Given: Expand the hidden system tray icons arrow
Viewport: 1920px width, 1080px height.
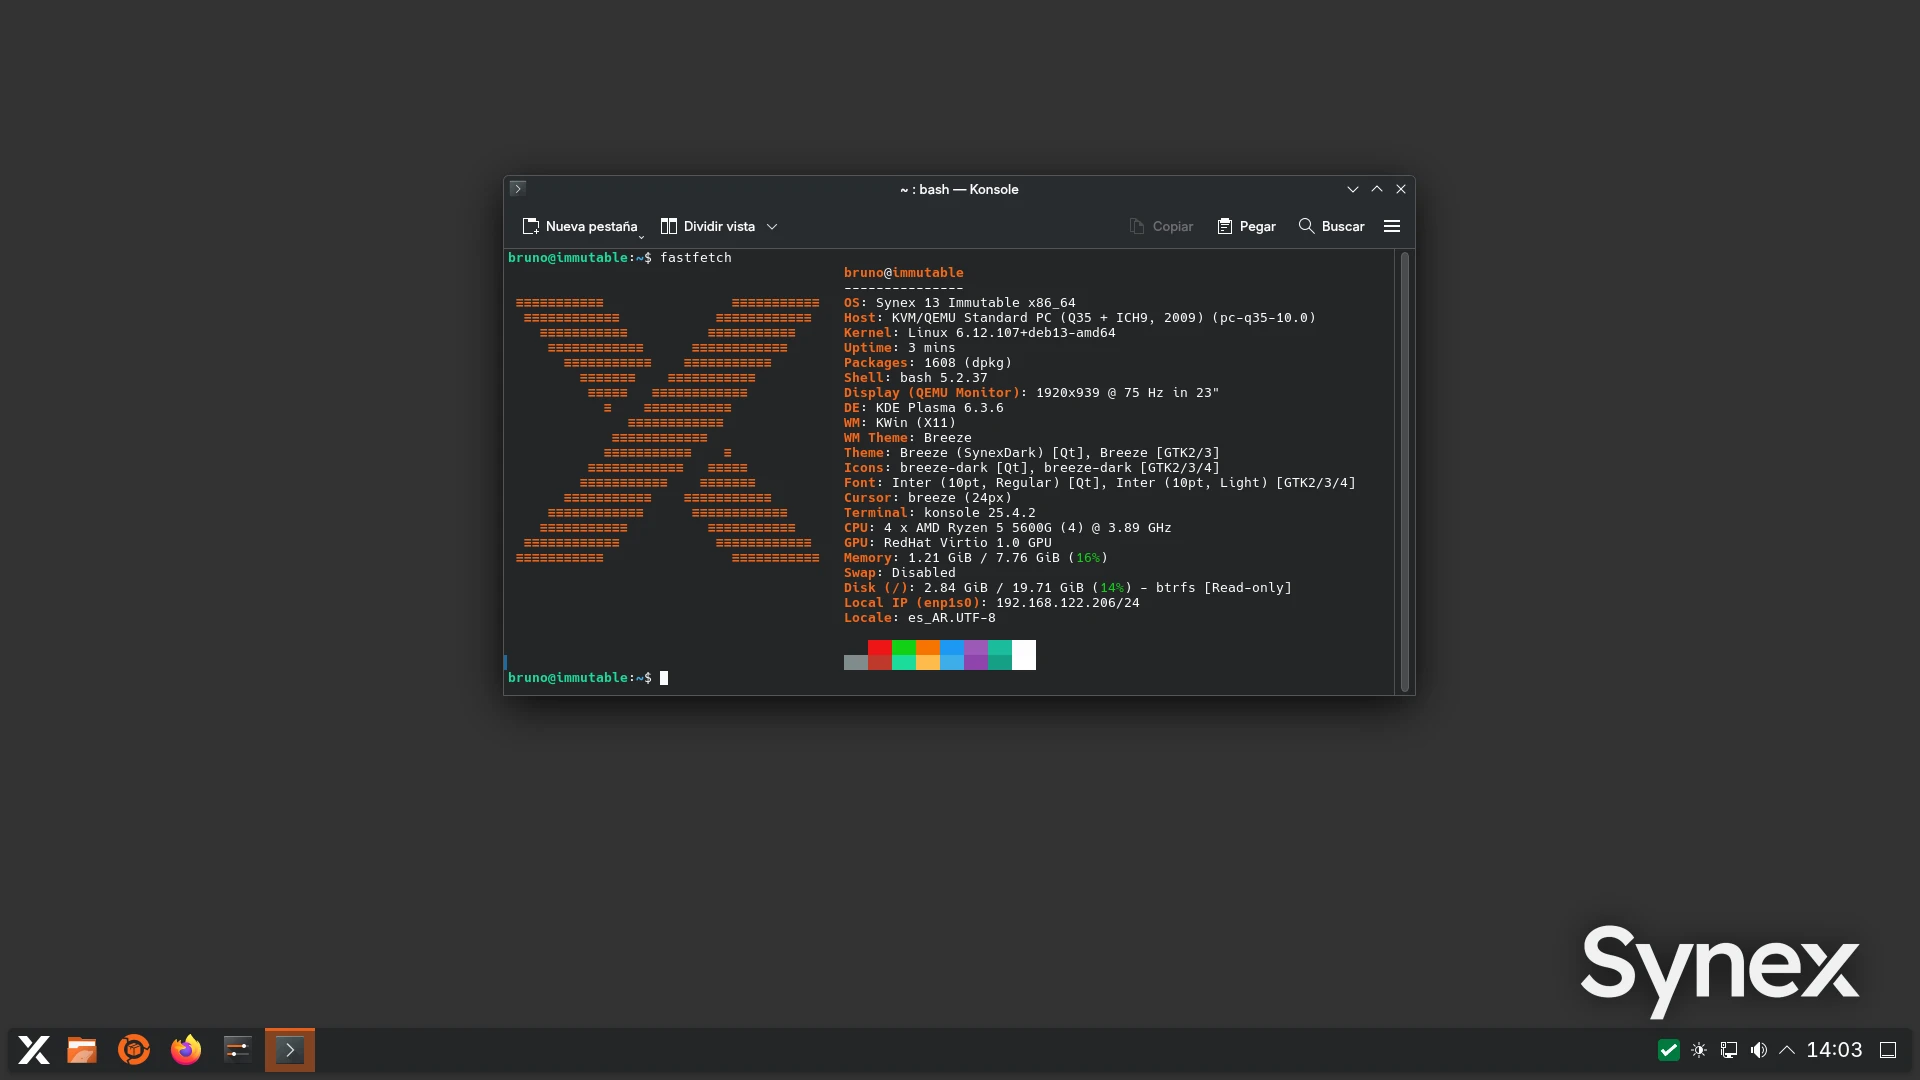Looking at the screenshot, I should (x=1787, y=1050).
